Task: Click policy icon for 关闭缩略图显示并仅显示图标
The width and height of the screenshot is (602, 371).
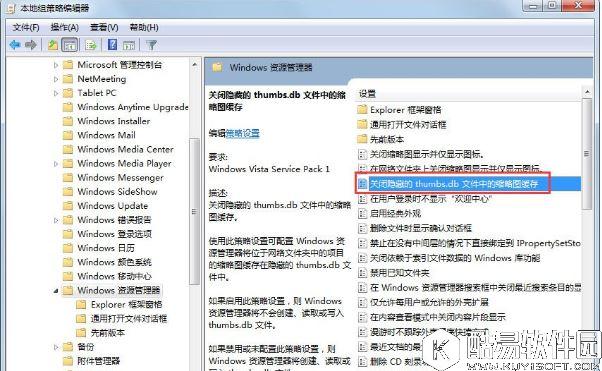Action: point(362,154)
